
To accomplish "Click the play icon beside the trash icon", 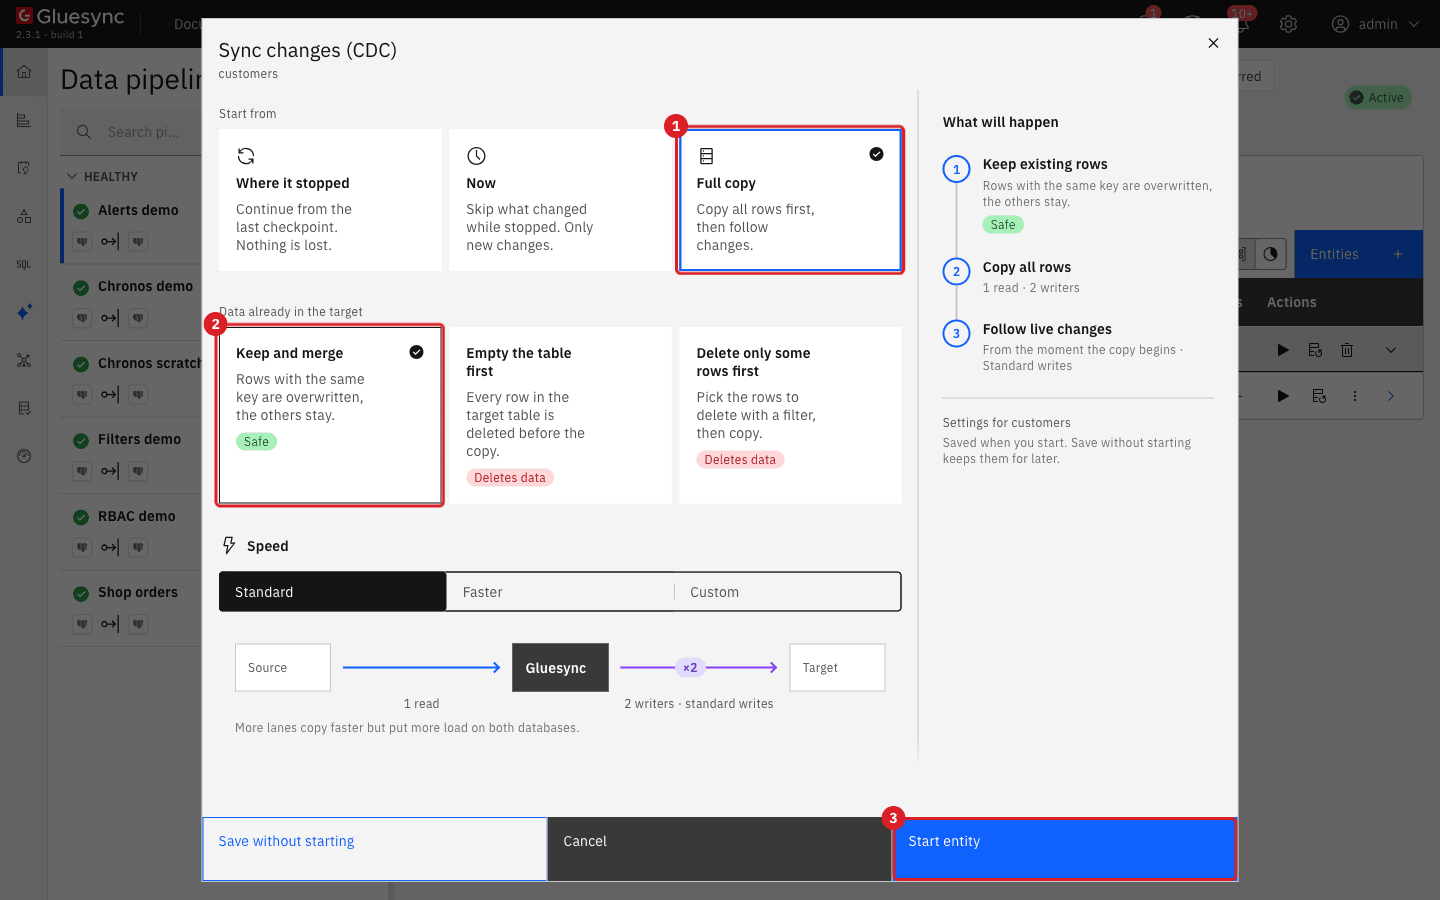I will (1283, 350).
